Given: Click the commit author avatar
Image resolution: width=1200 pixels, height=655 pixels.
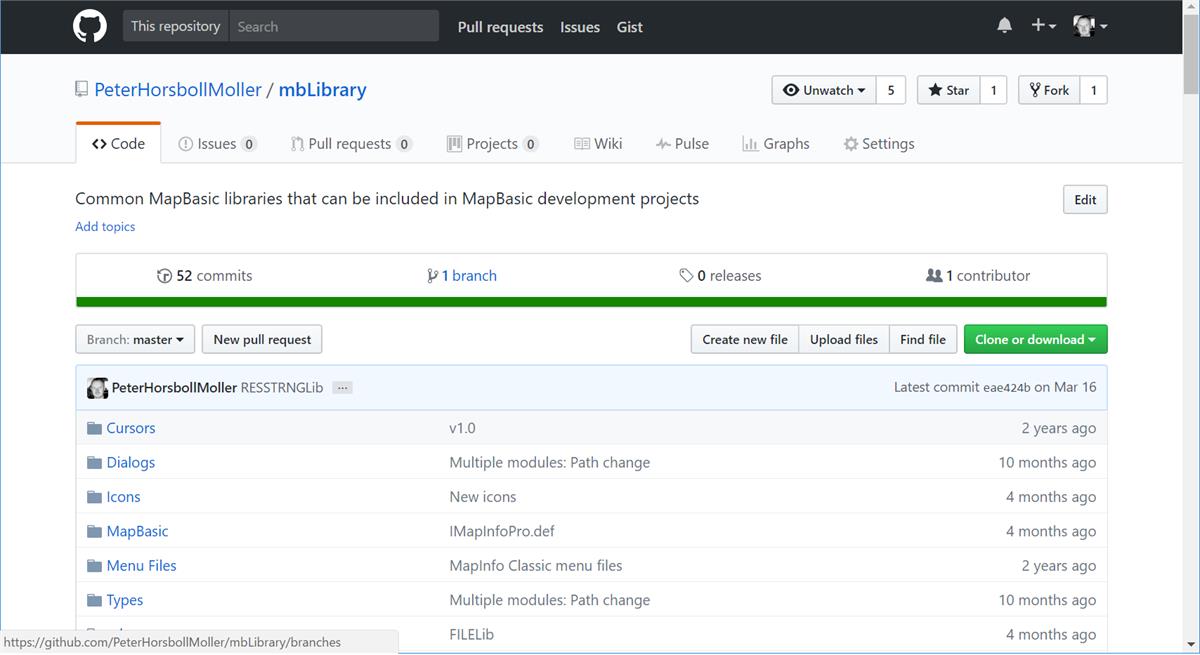Looking at the screenshot, I should click(x=97, y=388).
